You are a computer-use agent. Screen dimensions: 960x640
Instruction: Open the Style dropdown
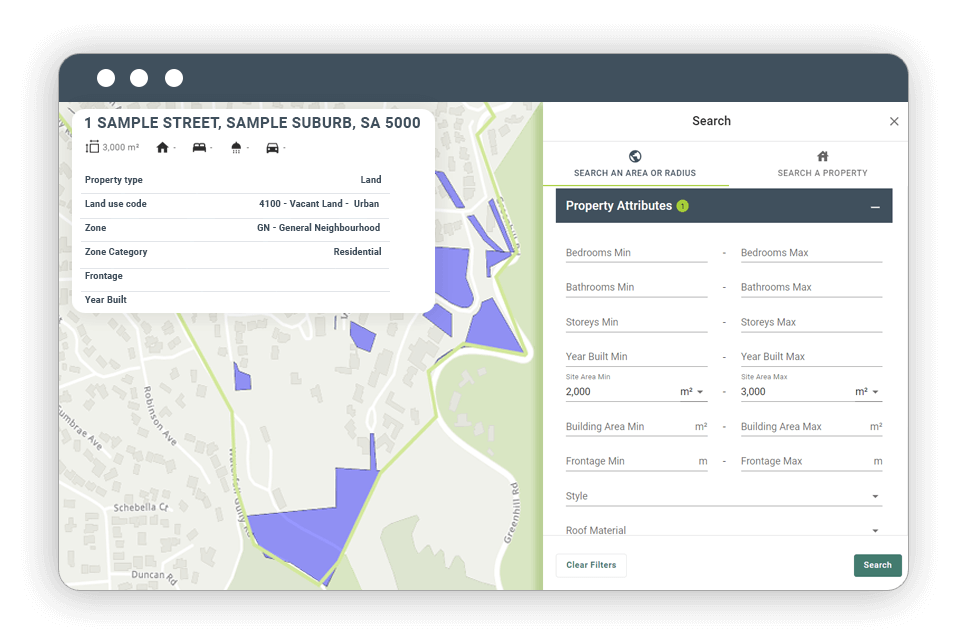click(x=875, y=495)
